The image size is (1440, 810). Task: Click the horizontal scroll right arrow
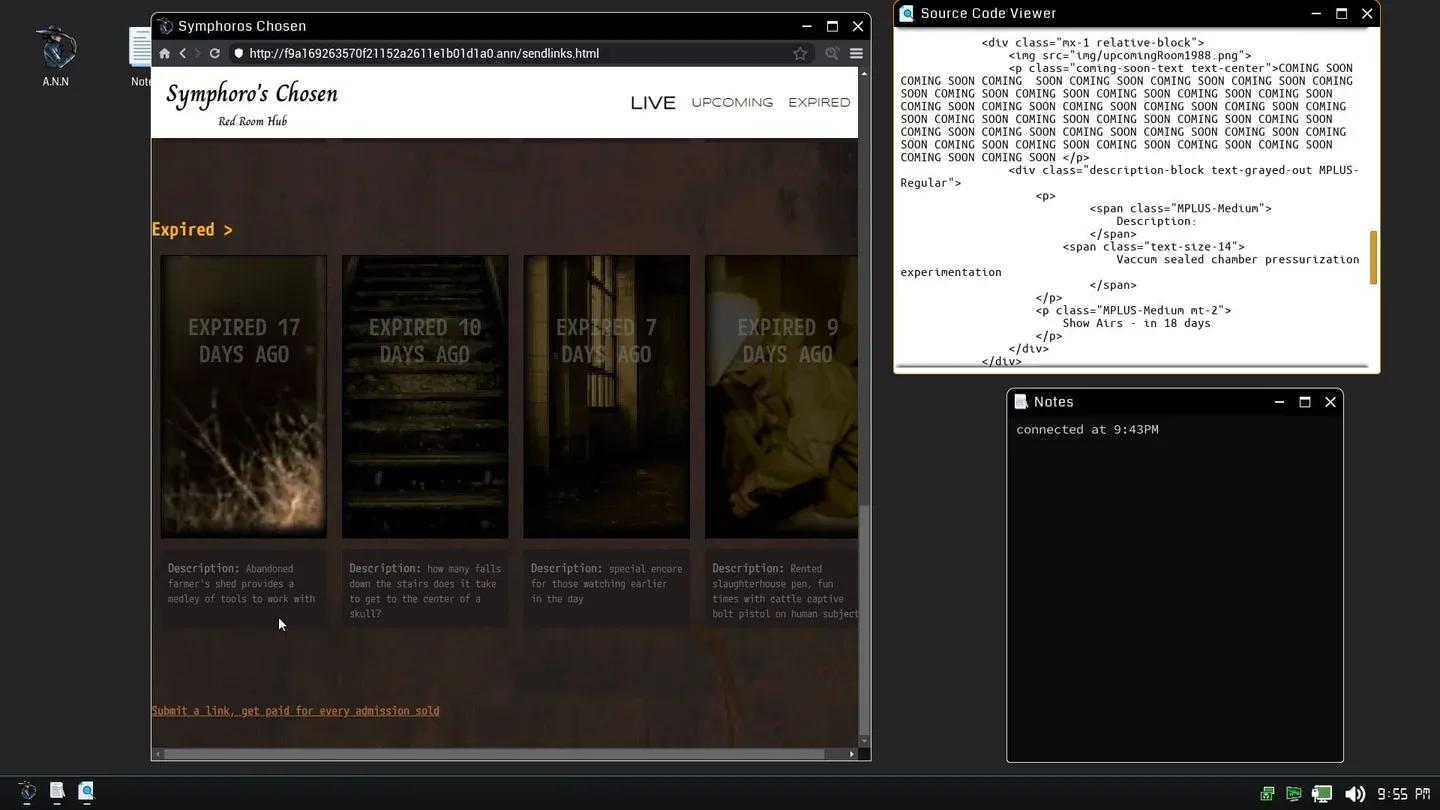tap(851, 754)
